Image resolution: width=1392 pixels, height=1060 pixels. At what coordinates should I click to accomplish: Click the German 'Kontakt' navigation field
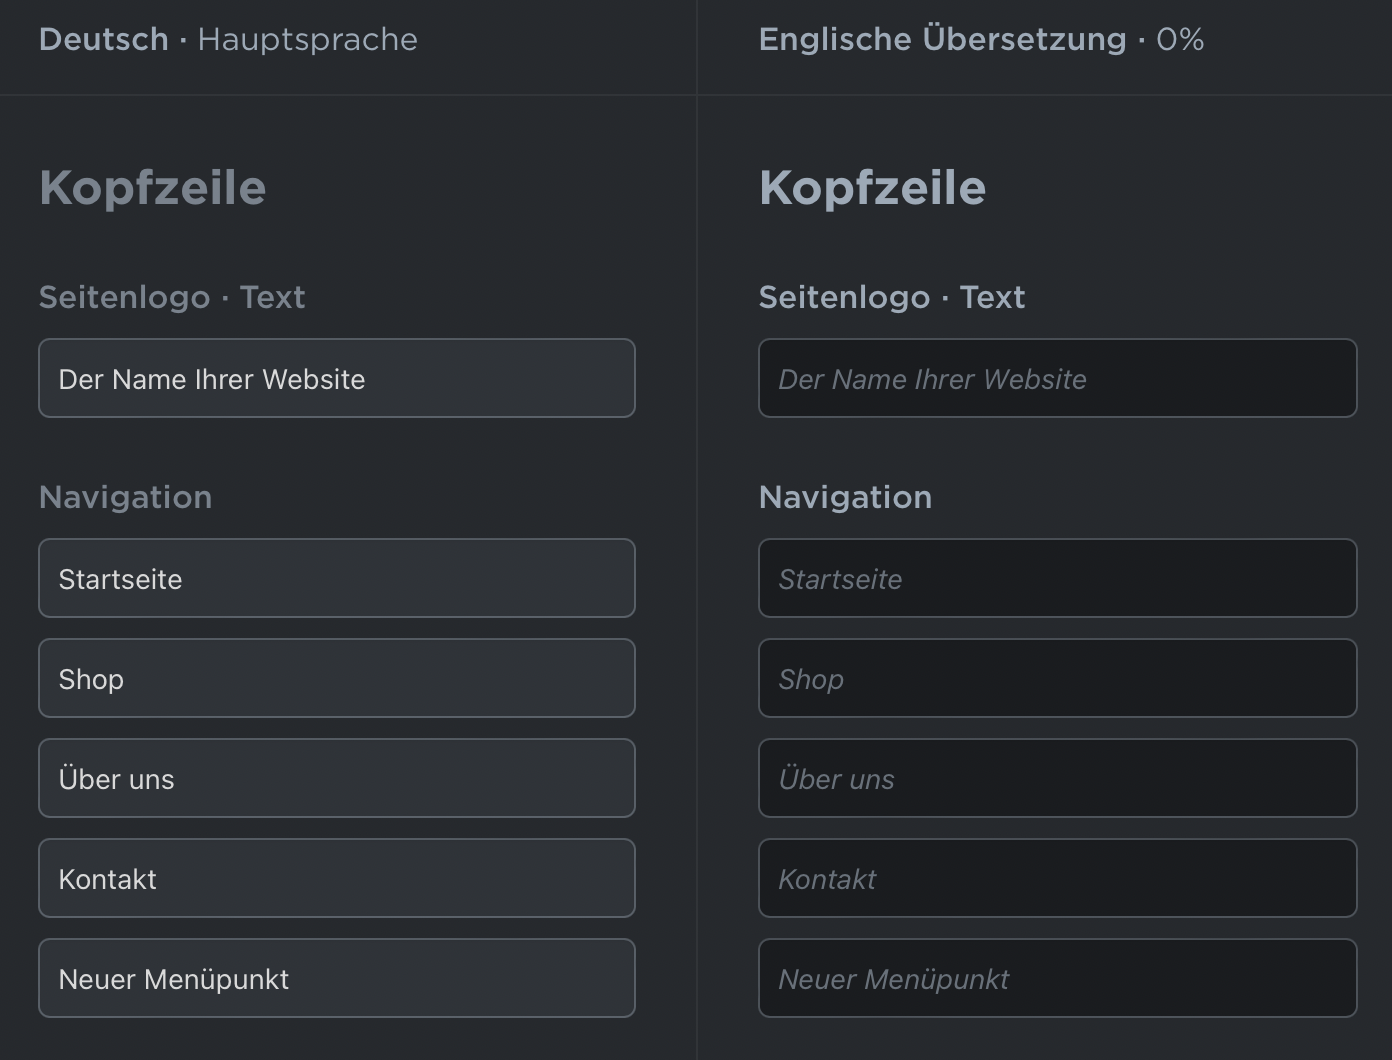(337, 878)
